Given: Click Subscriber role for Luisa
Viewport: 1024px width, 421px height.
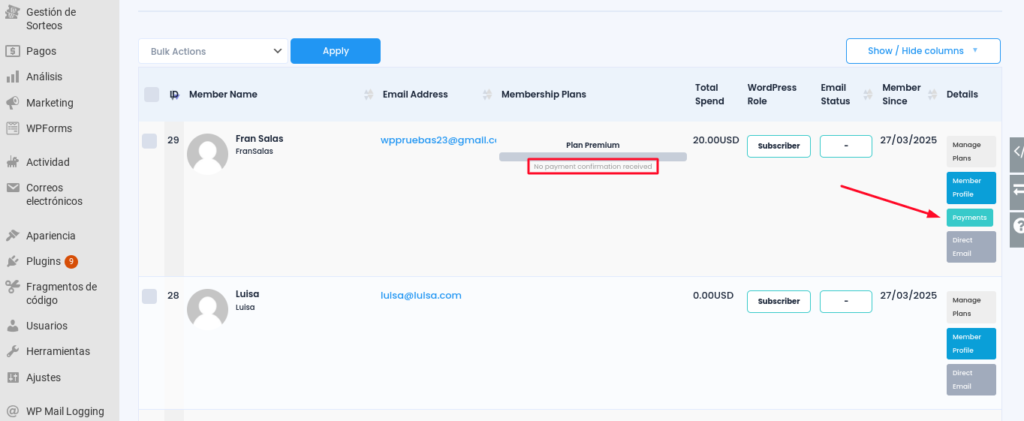Looking at the screenshot, I should [778, 302].
